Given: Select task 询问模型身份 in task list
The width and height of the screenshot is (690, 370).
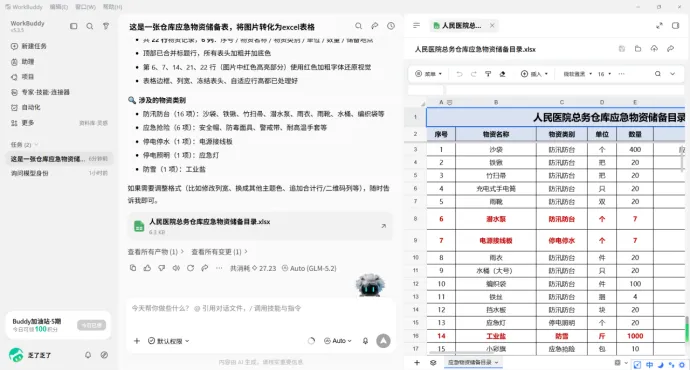Looking at the screenshot, I should 59,173.
